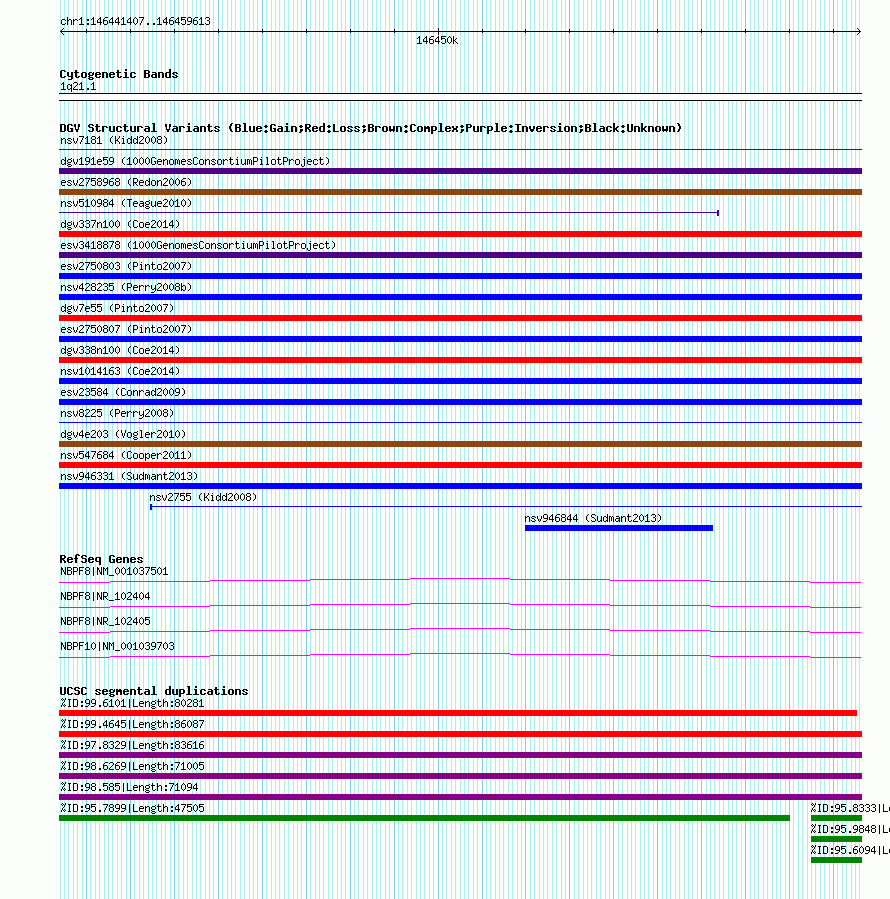This screenshot has width=890, height=899.
Task: Click the nsv428235 (Perry2008b) label
Action: tap(126, 287)
